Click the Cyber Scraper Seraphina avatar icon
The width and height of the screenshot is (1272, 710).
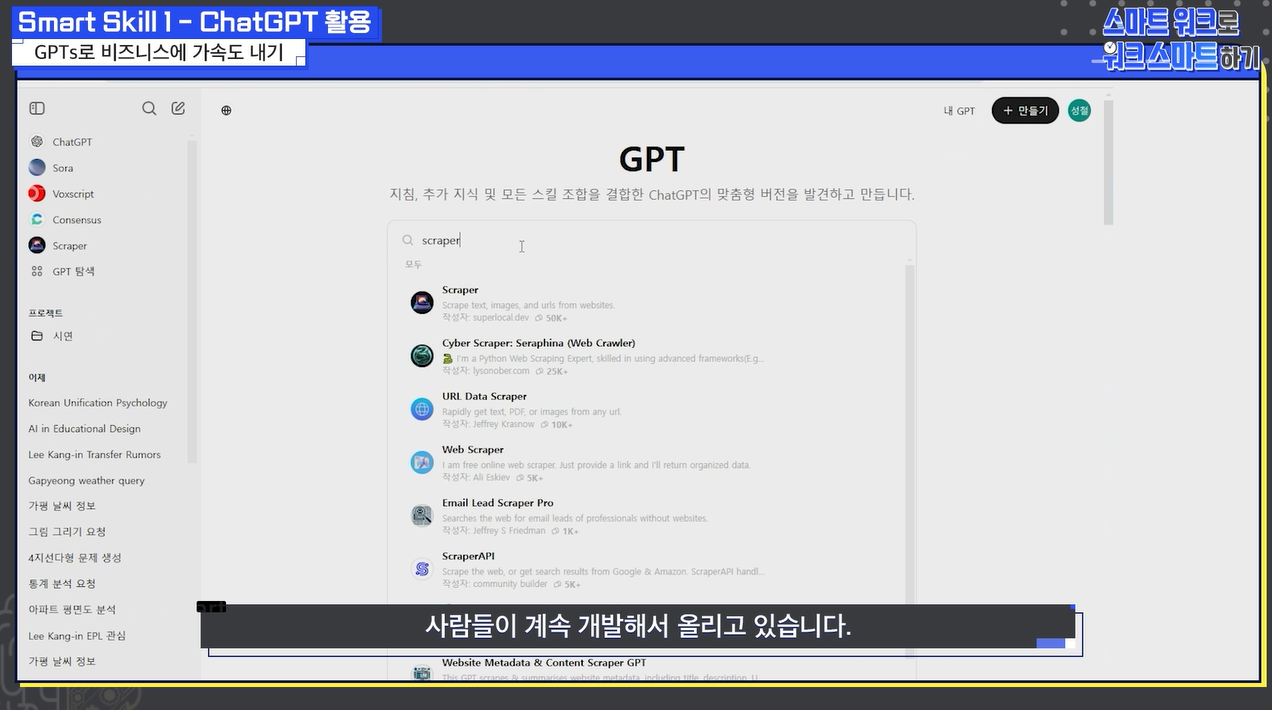[422, 355]
